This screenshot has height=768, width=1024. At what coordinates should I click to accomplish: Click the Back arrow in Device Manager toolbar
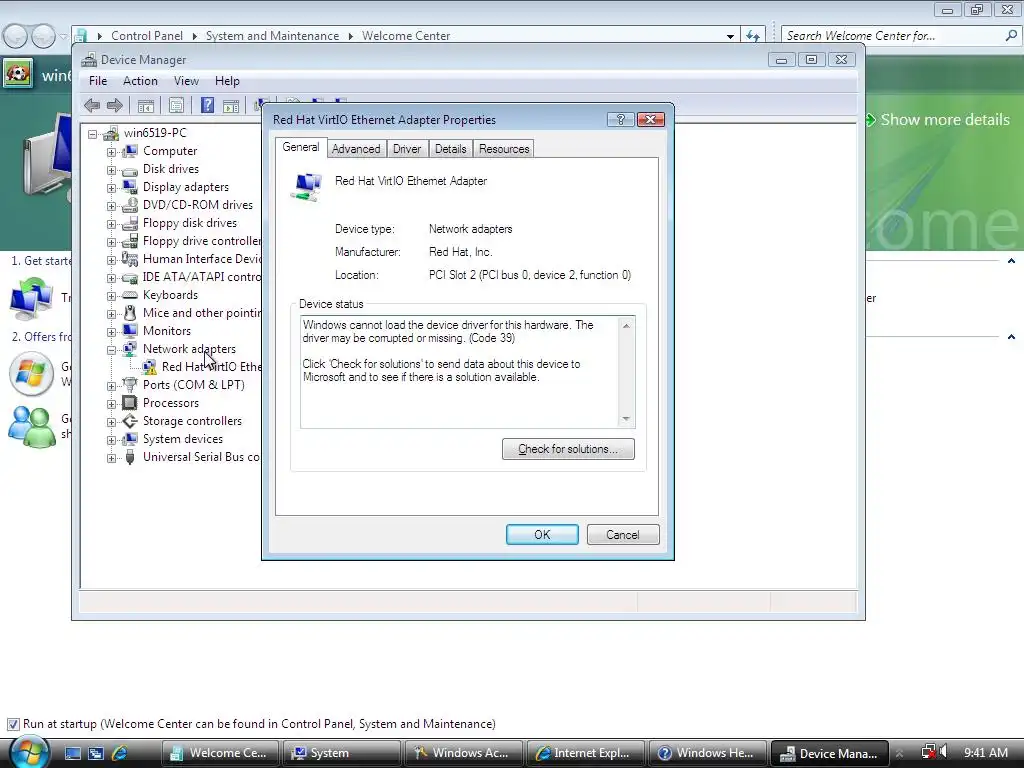tap(92, 105)
